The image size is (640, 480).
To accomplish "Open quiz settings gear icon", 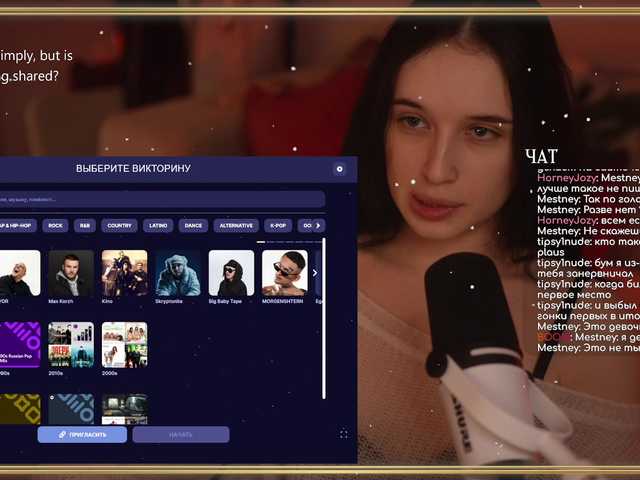I will pyautogui.click(x=339, y=169).
